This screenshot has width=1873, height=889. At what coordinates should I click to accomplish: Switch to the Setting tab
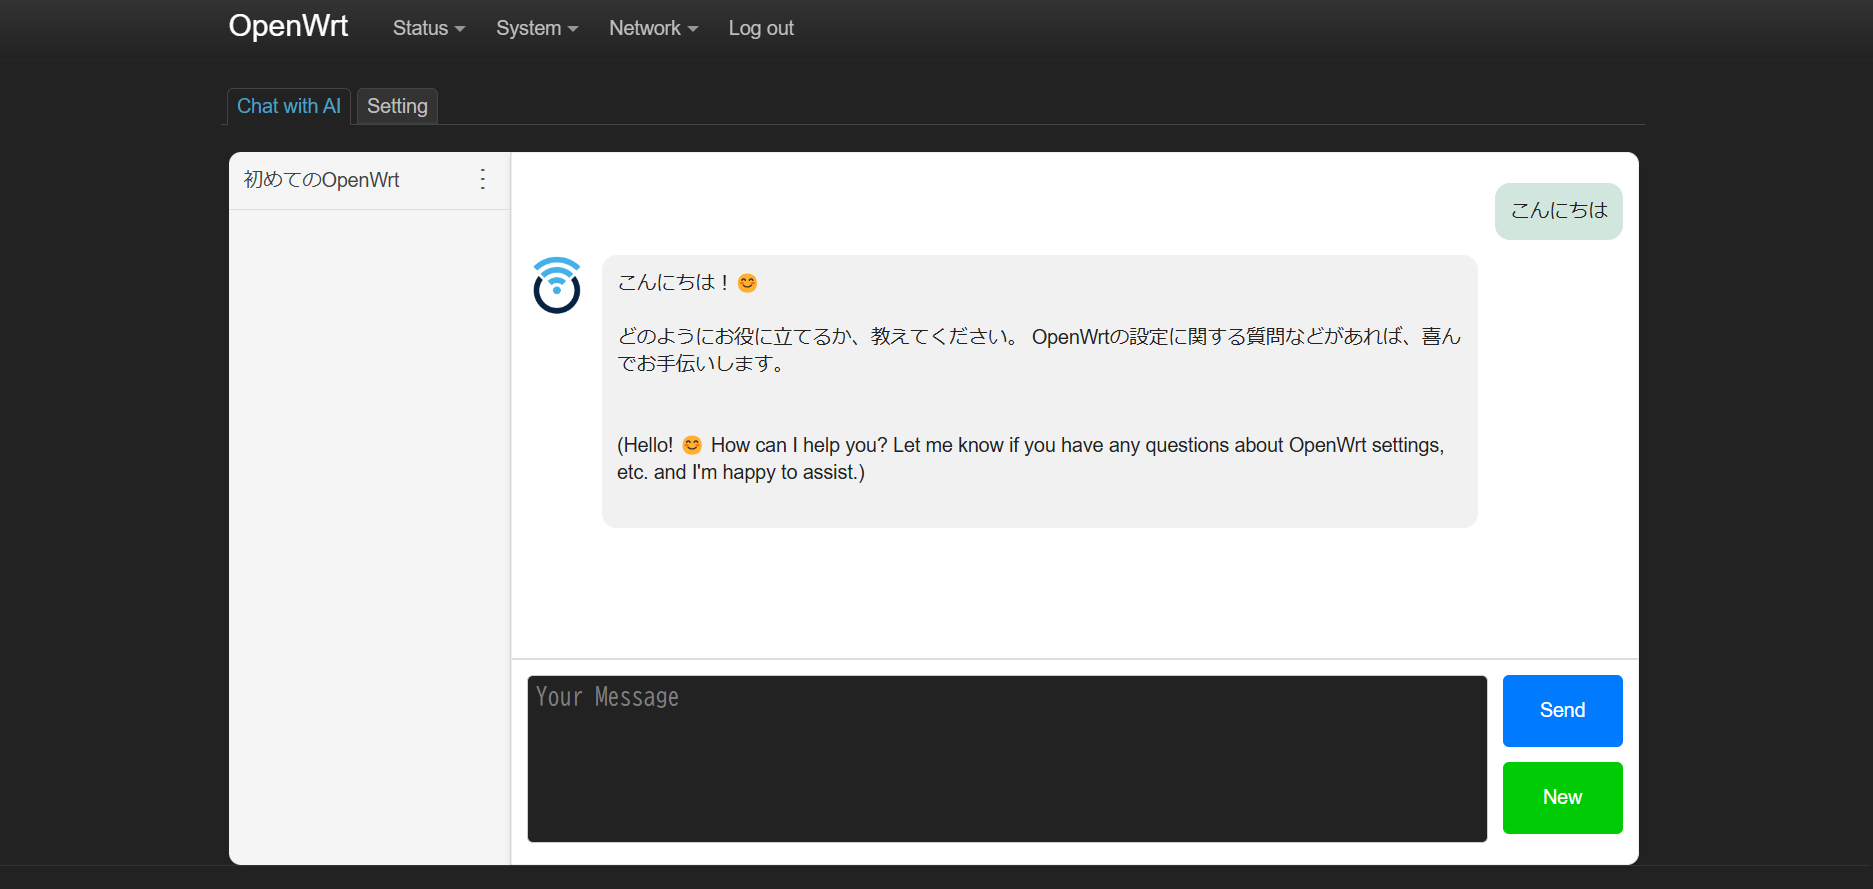[397, 106]
